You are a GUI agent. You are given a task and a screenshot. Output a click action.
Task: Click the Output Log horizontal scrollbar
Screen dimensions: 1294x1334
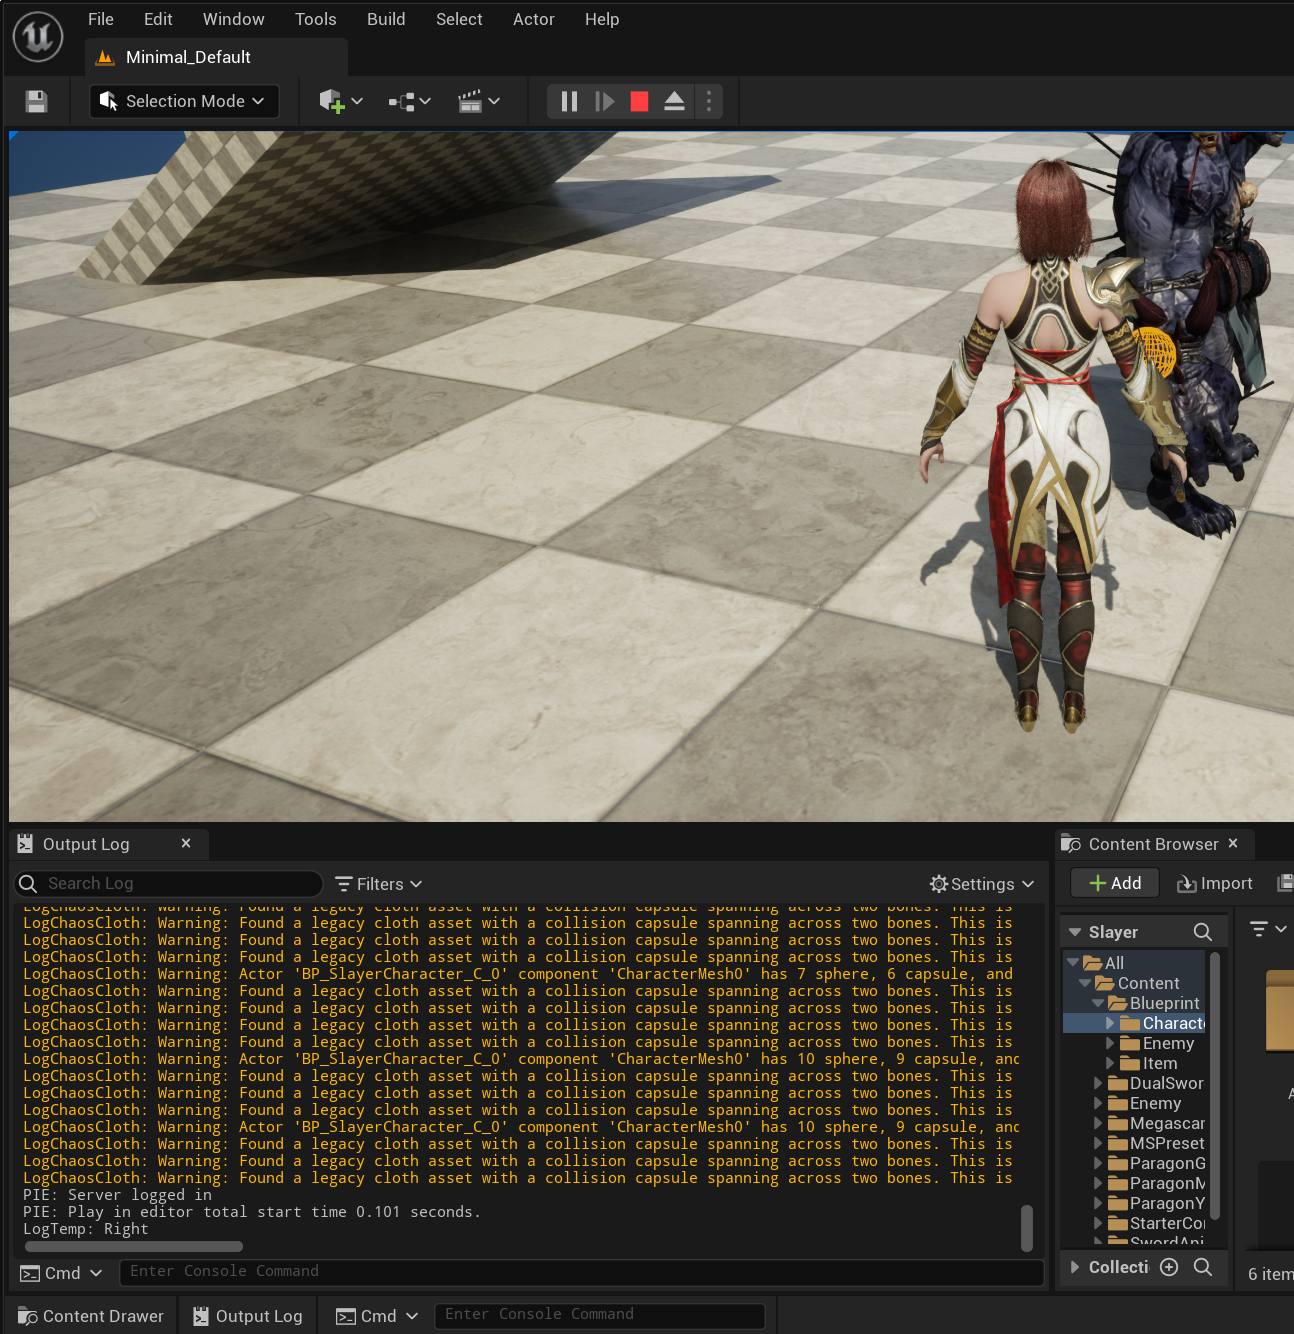coord(134,1247)
